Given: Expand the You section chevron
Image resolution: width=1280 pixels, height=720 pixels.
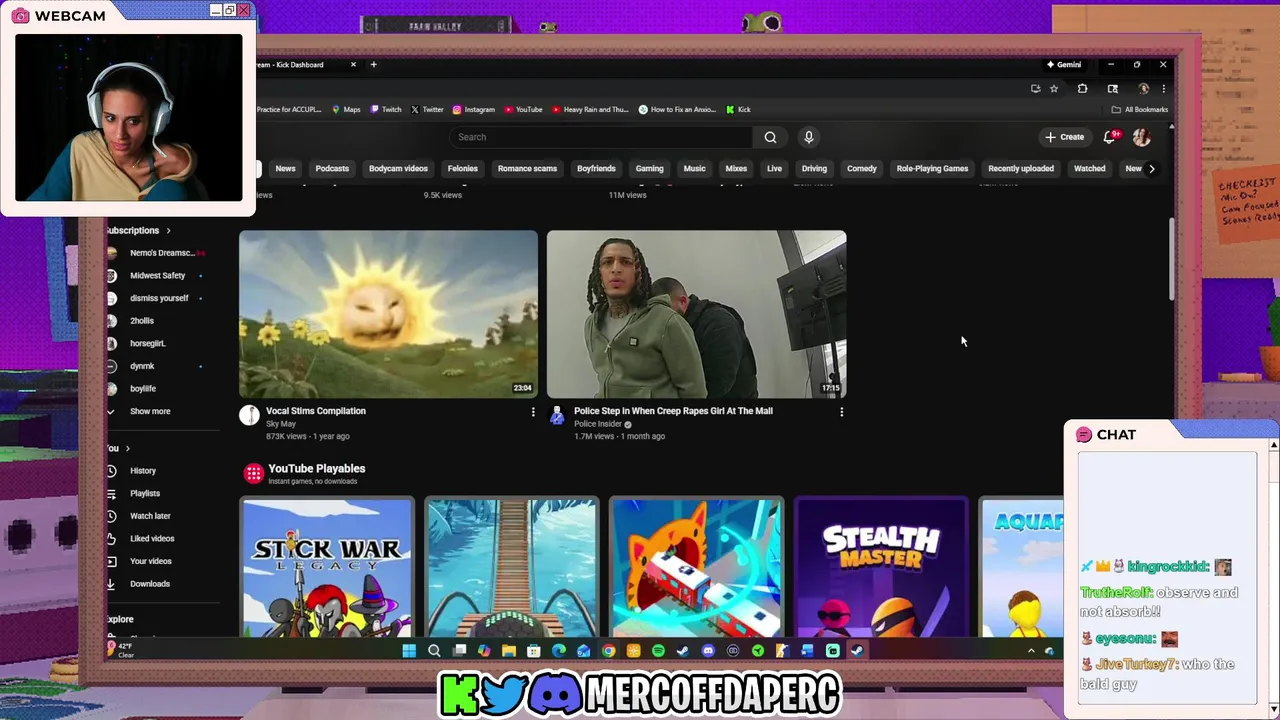Looking at the screenshot, I should coord(128,449).
